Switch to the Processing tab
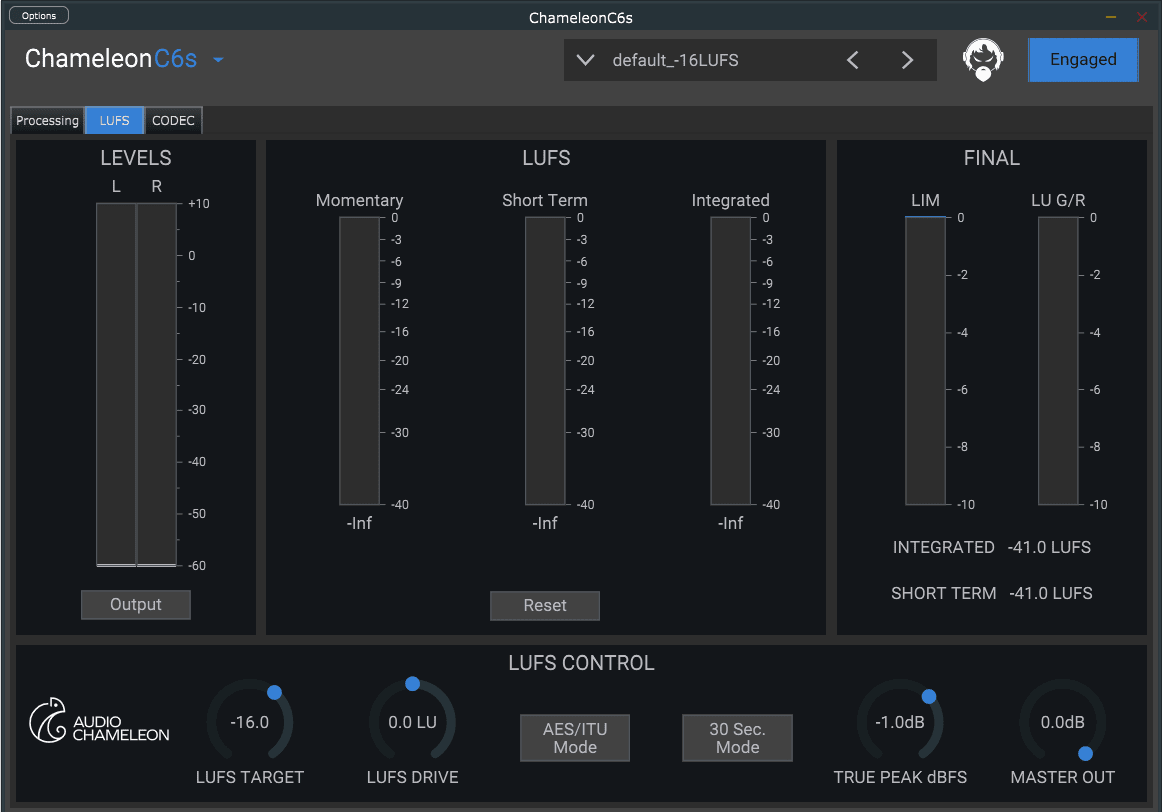The height and width of the screenshot is (812, 1162). [x=47, y=121]
